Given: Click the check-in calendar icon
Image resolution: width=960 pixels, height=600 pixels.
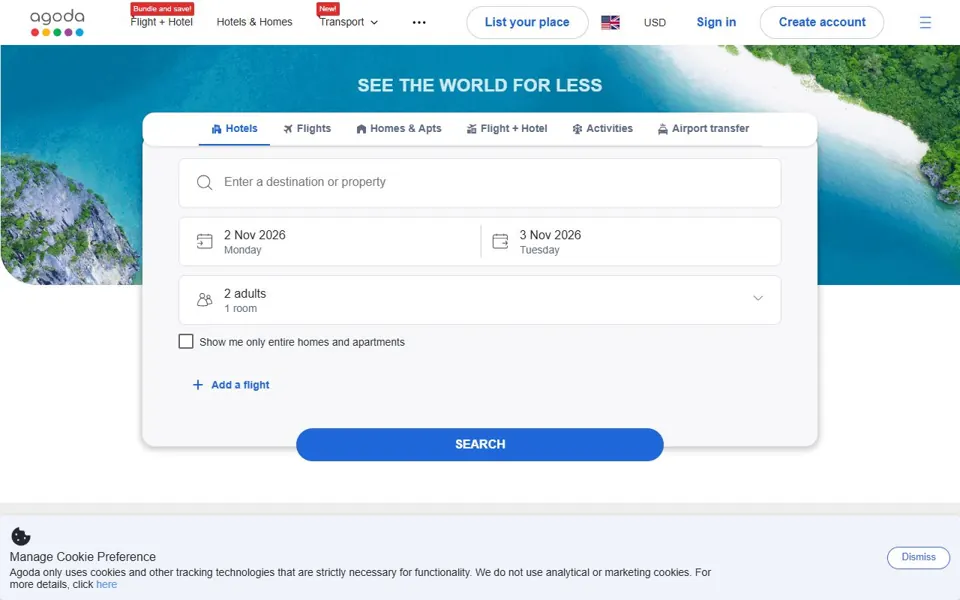Looking at the screenshot, I should click(x=204, y=241).
